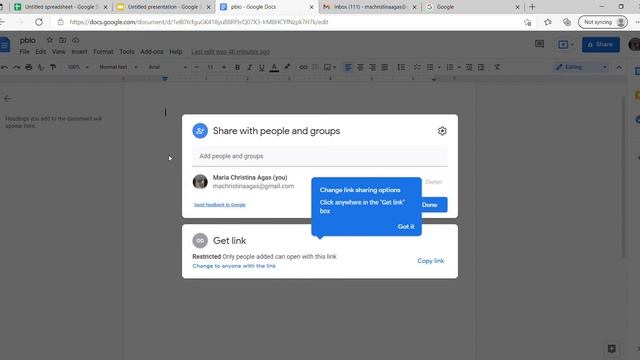
Task: Click the blue Share button in the header
Action: (601, 44)
